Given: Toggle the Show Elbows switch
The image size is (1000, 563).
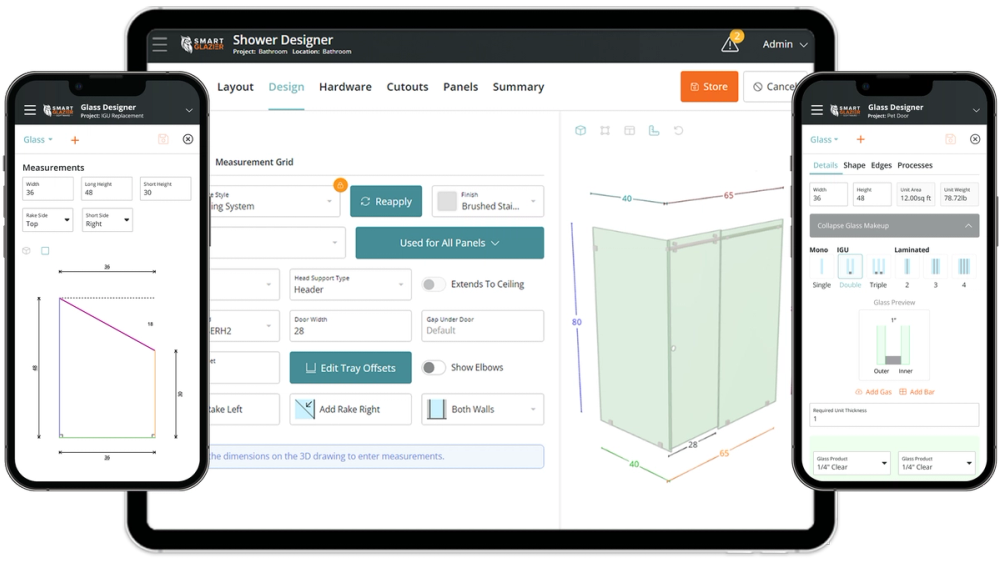Looking at the screenshot, I should click(x=434, y=367).
